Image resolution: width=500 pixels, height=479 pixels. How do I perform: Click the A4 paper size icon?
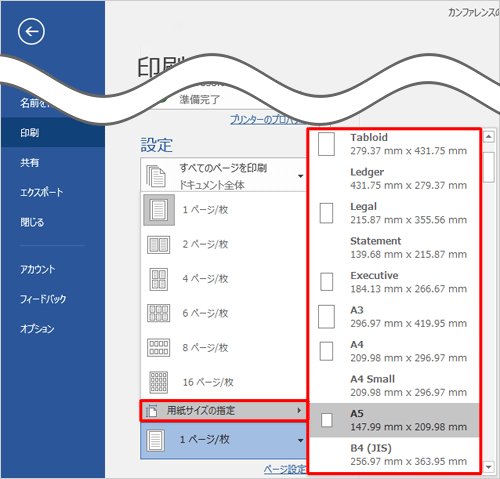(326, 351)
